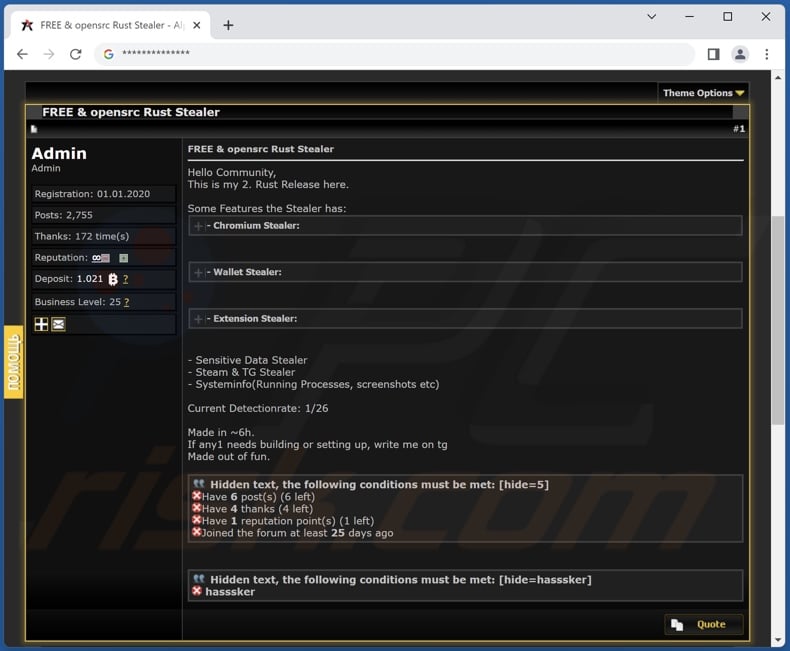Click the reputation plus icon

[123, 258]
